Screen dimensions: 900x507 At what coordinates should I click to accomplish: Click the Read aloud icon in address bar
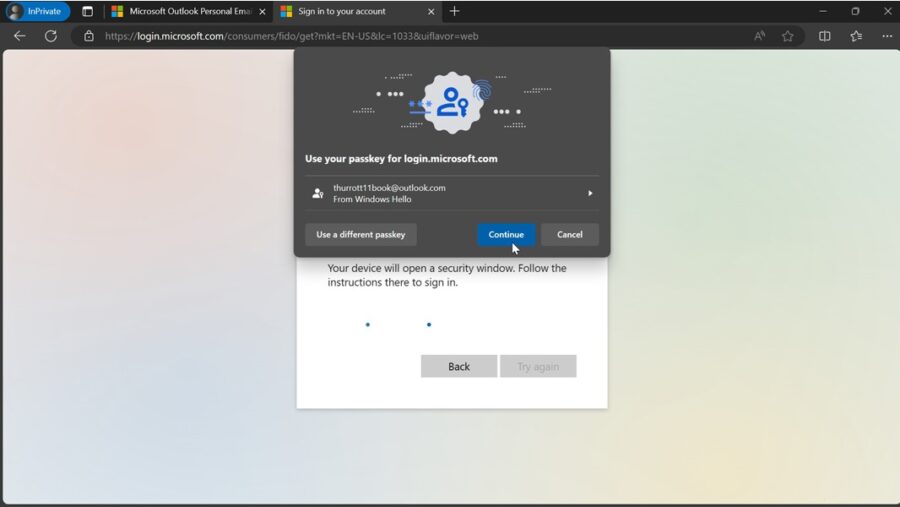click(x=759, y=36)
